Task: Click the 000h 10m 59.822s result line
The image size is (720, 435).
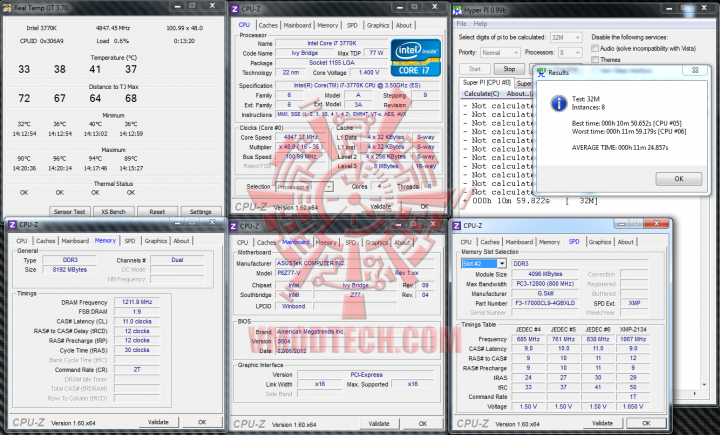Action: click(530, 201)
